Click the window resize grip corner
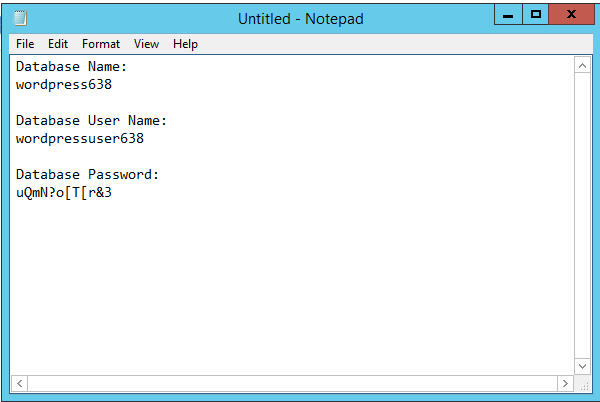Image resolution: width=600 pixels, height=402 pixels. coord(584,384)
